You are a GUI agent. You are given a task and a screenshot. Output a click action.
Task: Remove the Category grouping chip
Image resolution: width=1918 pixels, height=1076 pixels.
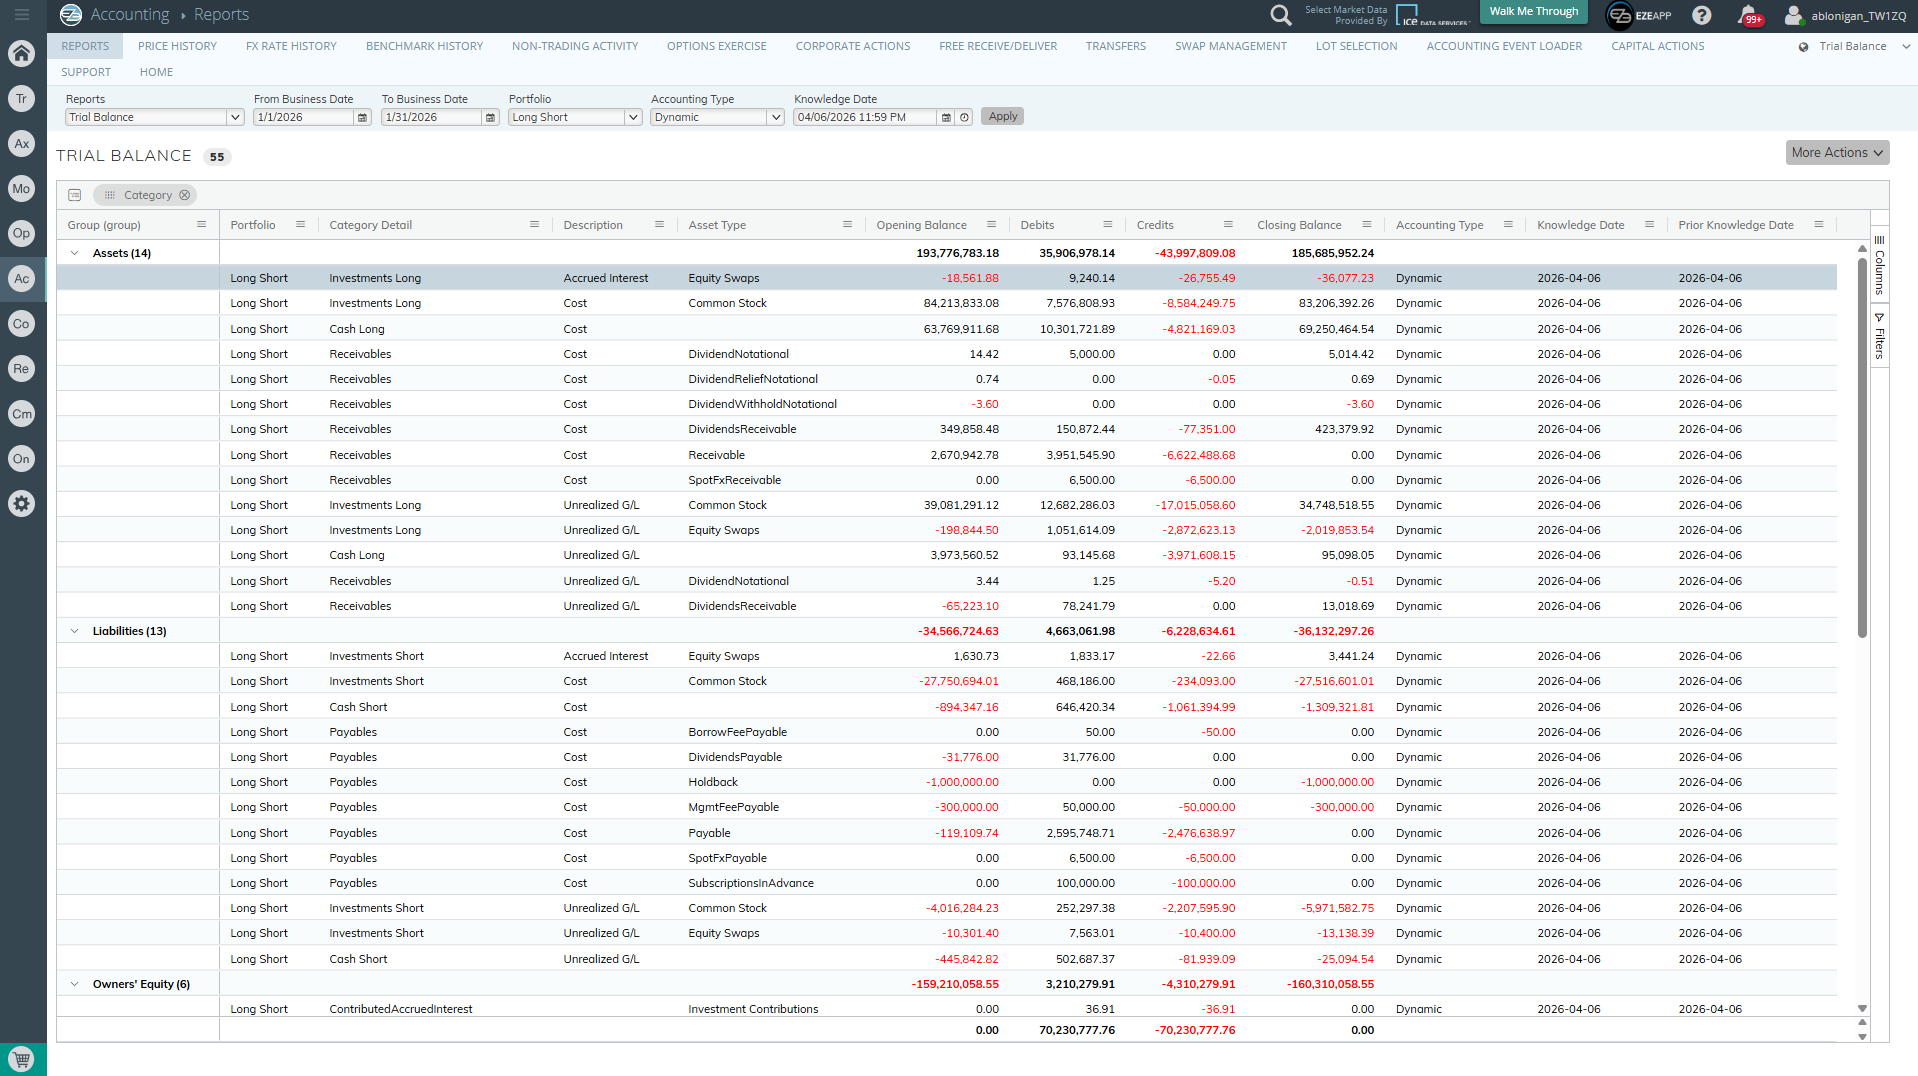click(185, 195)
